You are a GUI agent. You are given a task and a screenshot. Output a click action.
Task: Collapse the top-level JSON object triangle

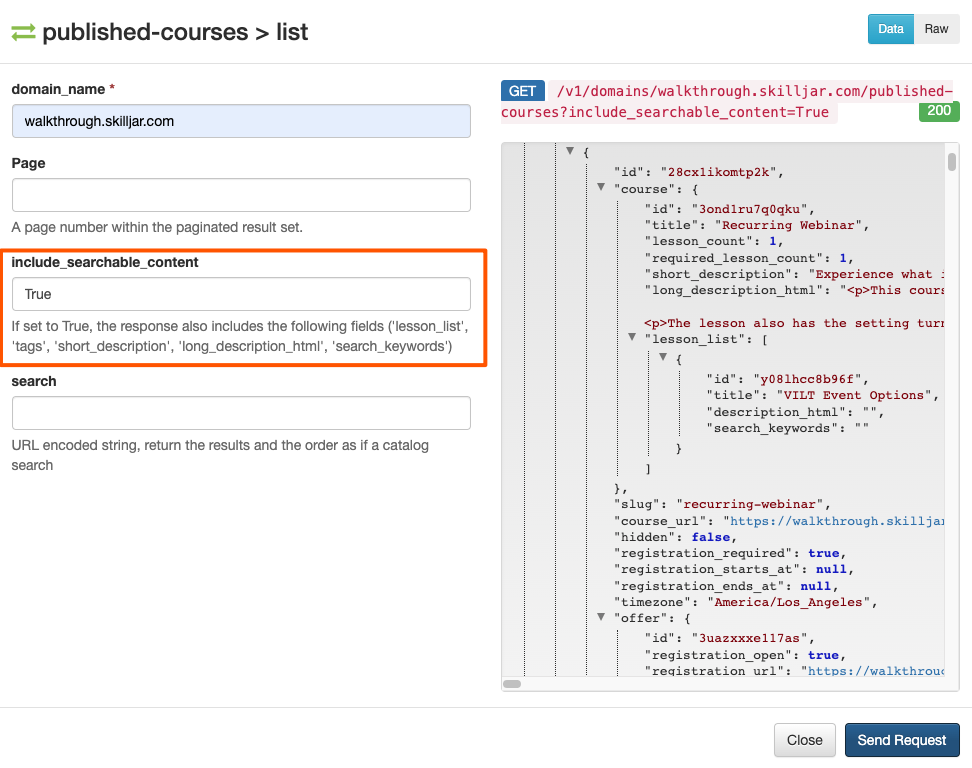570,152
